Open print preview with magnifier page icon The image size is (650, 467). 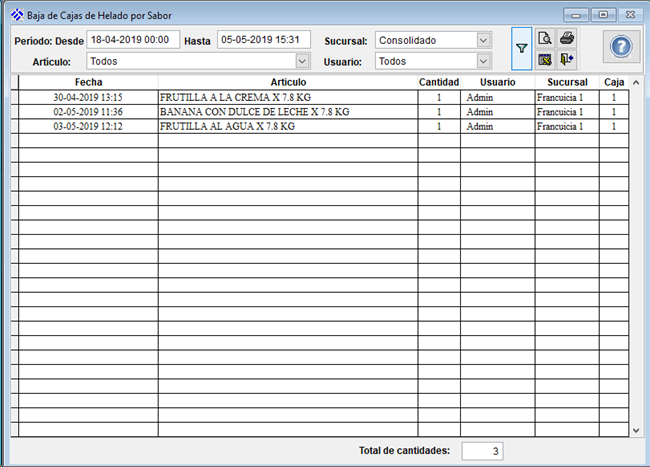coord(545,39)
